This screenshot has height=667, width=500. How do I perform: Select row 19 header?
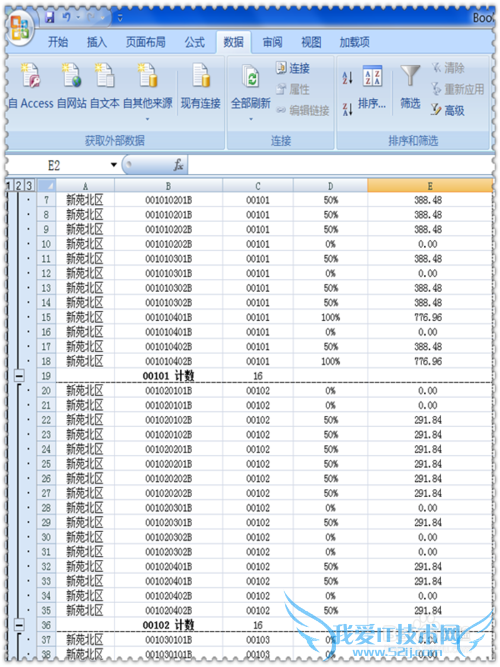click(x=46, y=376)
